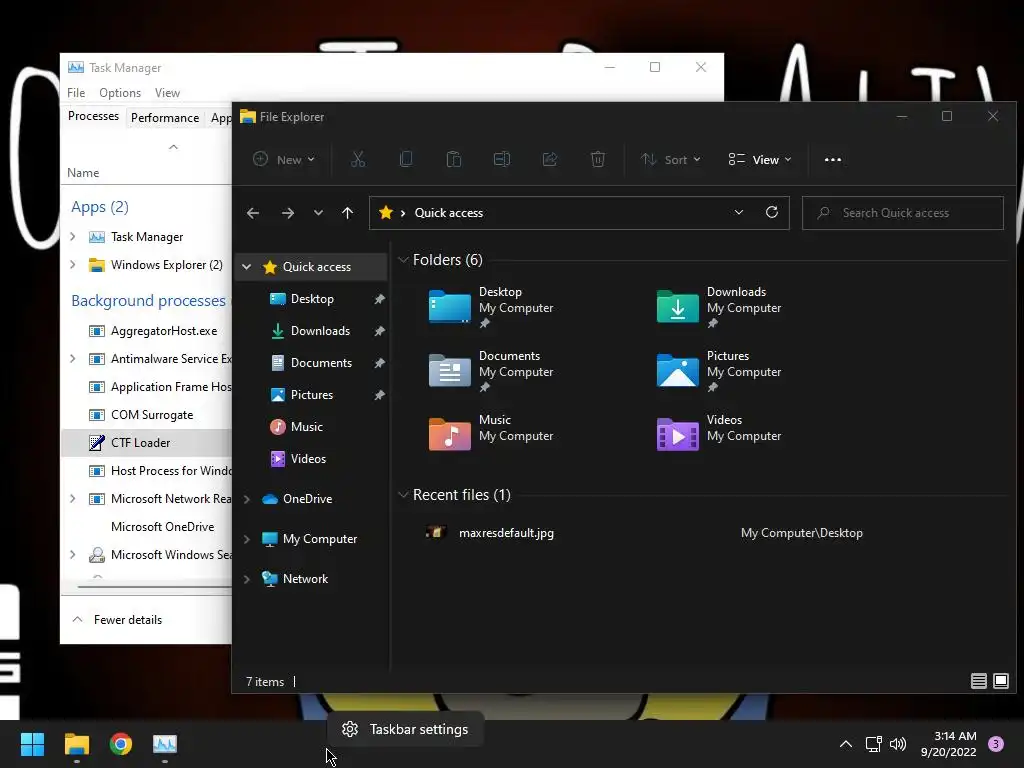1024x768 pixels.
Task: Choose Taskbar settings from the context menu
Action: [406, 729]
